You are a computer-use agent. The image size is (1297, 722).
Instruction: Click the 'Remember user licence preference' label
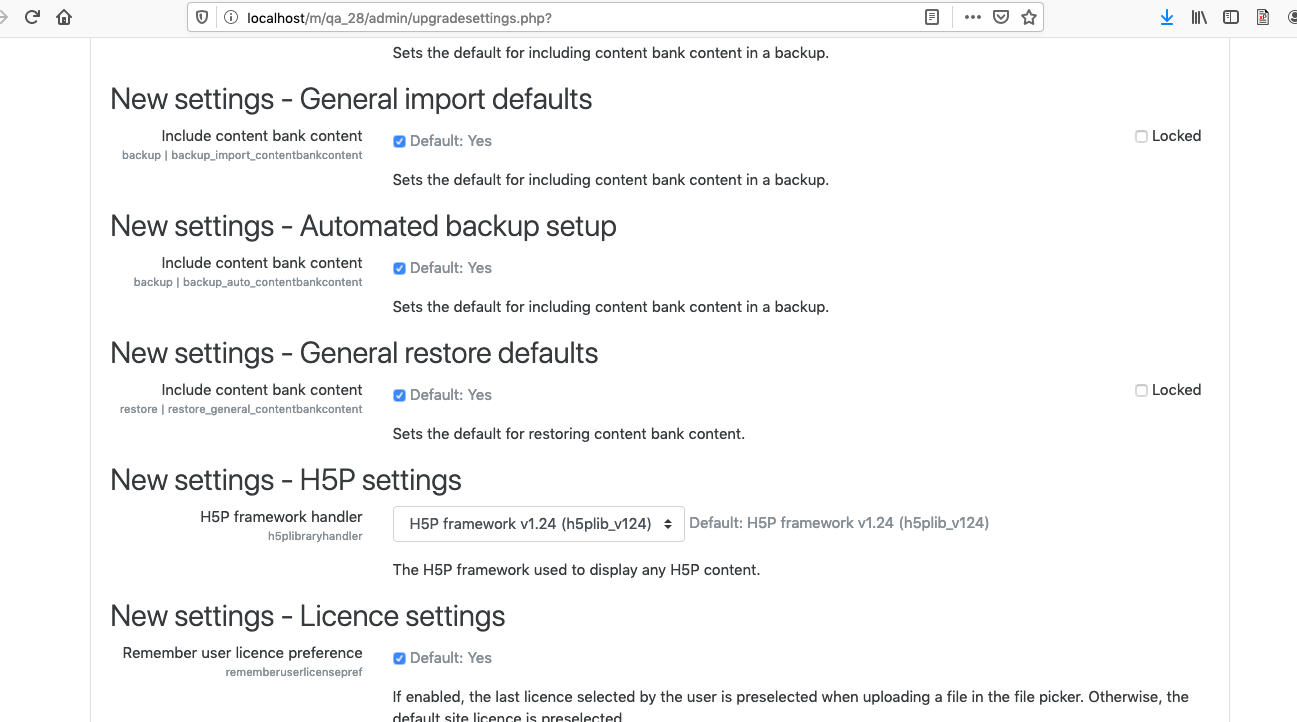pyautogui.click(x=243, y=653)
